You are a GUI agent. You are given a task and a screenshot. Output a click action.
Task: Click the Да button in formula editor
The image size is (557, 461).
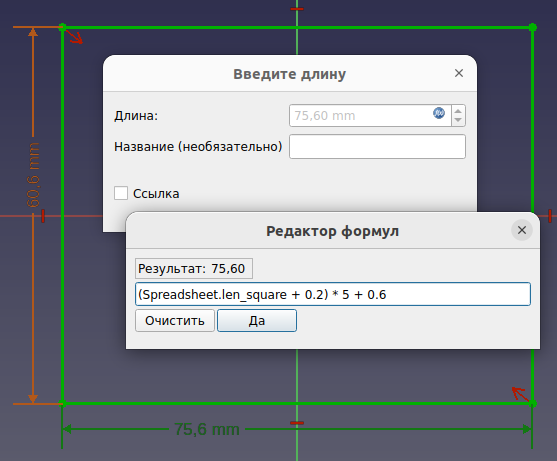tap(257, 321)
